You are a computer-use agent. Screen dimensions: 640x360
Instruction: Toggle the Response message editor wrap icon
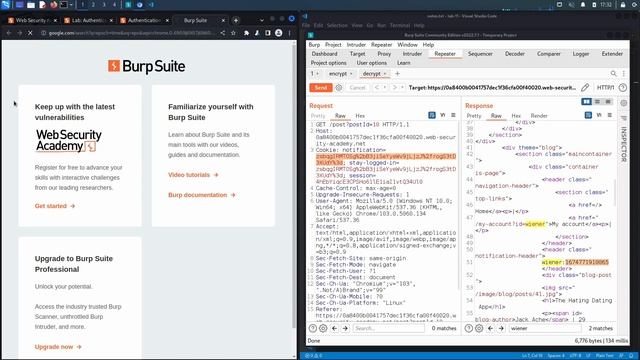click(x=588, y=116)
